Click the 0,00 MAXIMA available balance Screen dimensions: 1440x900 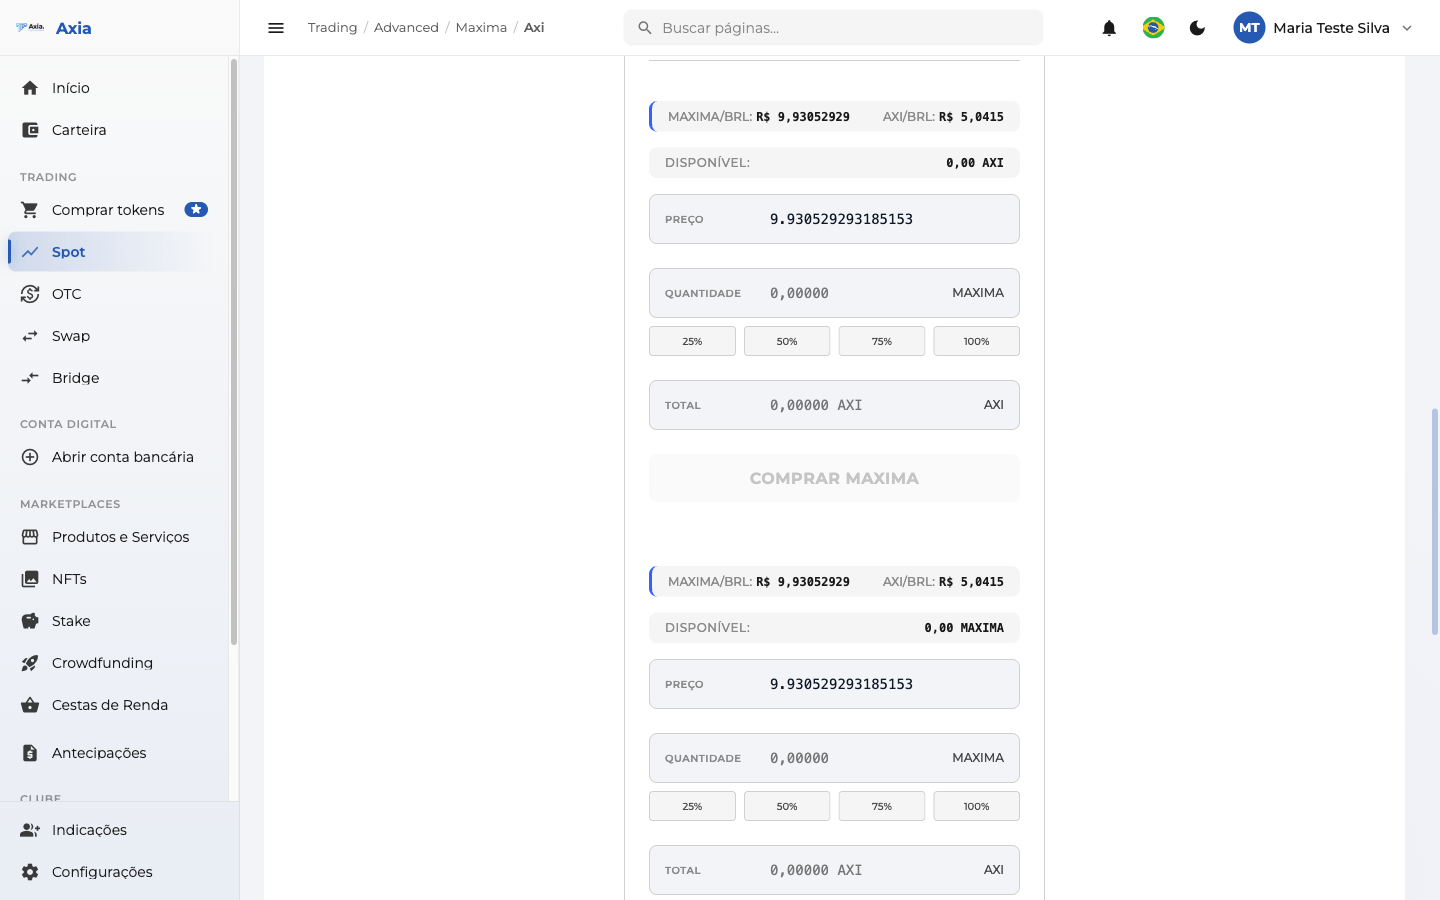click(964, 628)
